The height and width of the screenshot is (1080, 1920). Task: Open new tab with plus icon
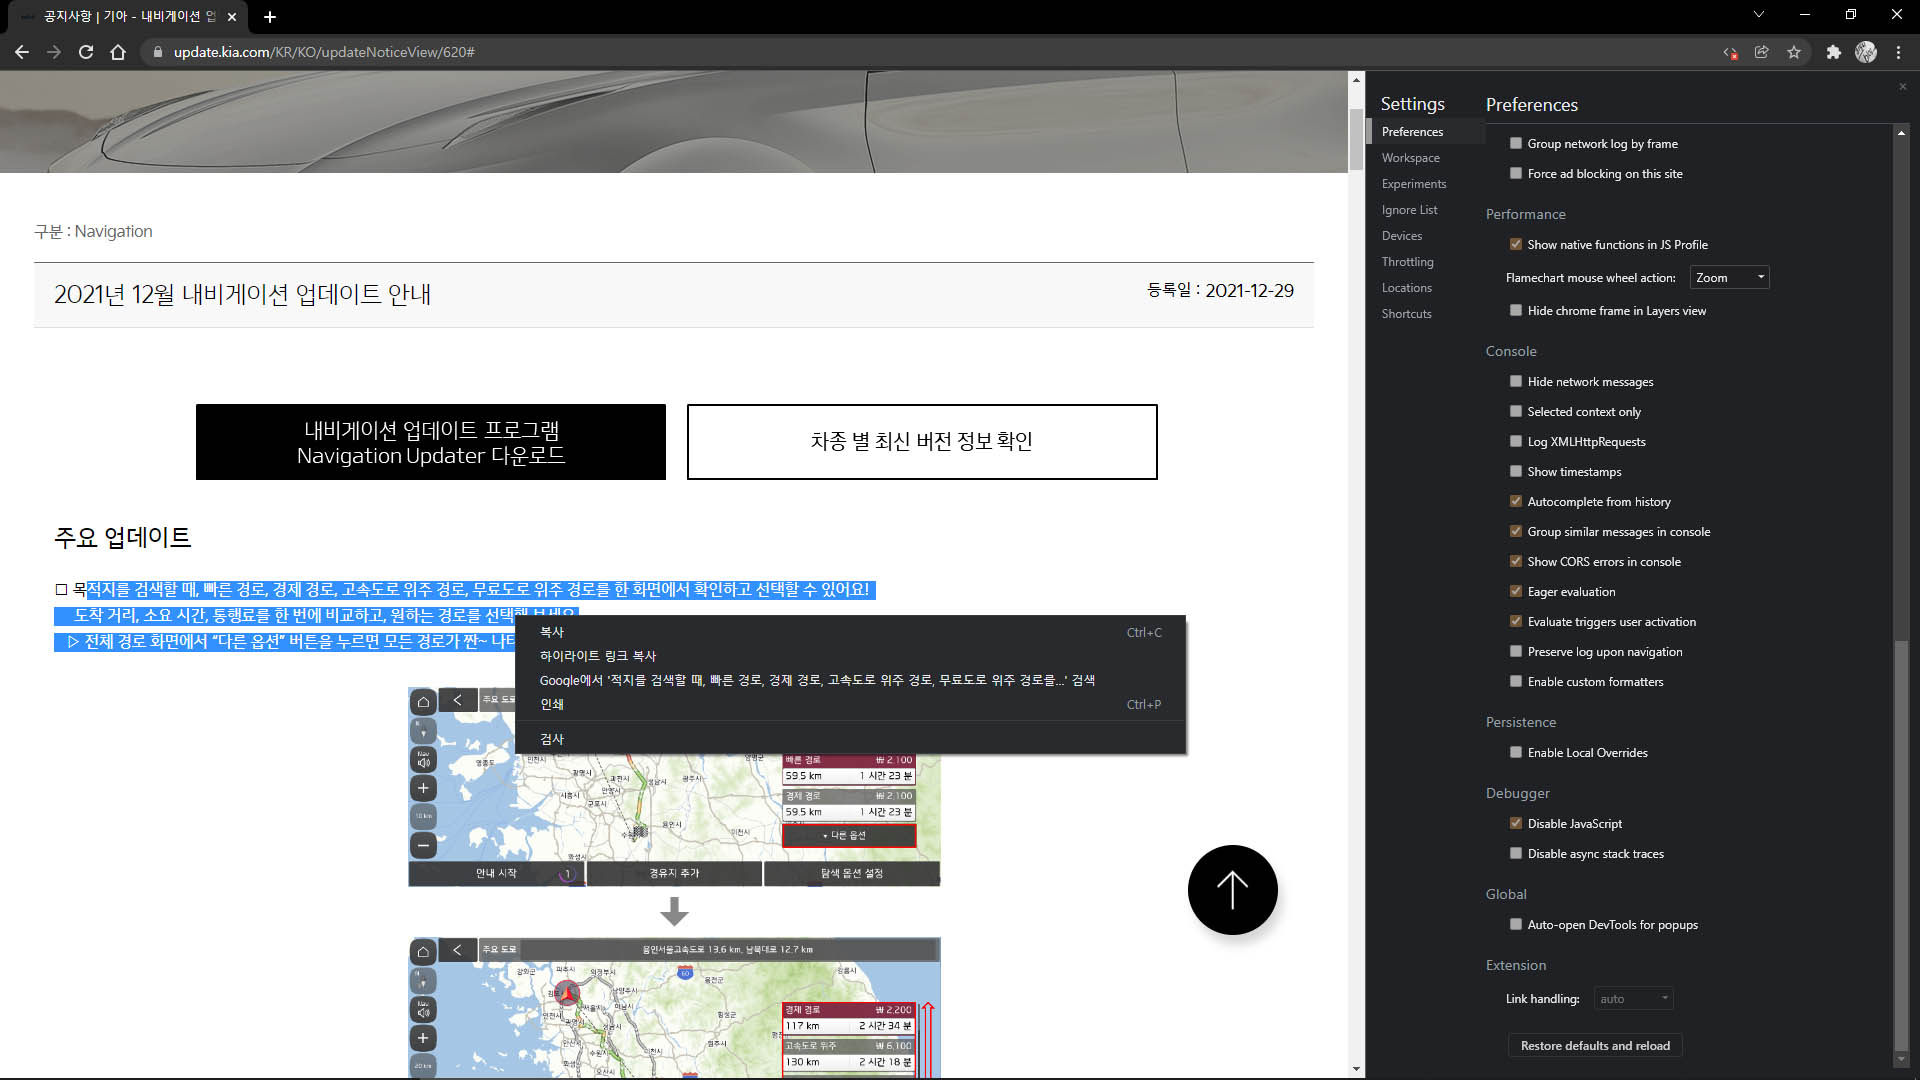[x=270, y=17]
